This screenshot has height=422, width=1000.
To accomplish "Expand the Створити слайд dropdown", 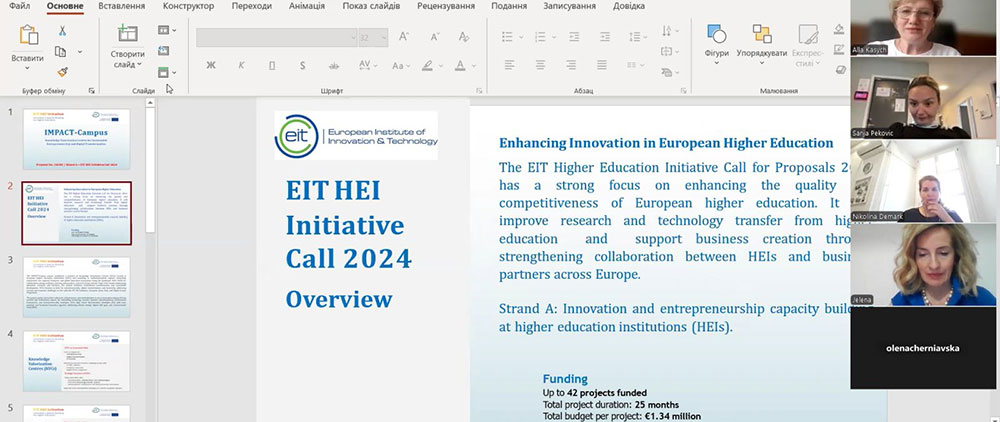I will coord(138,64).
